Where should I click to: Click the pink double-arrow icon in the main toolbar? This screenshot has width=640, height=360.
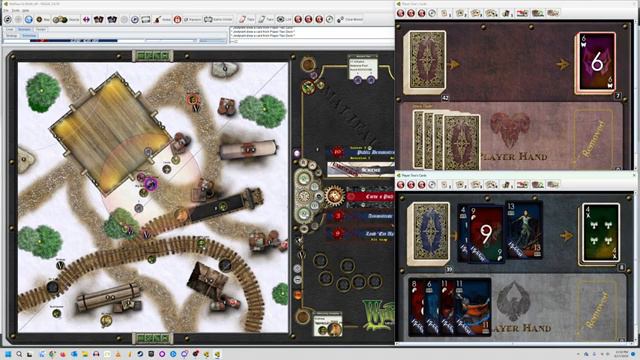click(x=86, y=19)
